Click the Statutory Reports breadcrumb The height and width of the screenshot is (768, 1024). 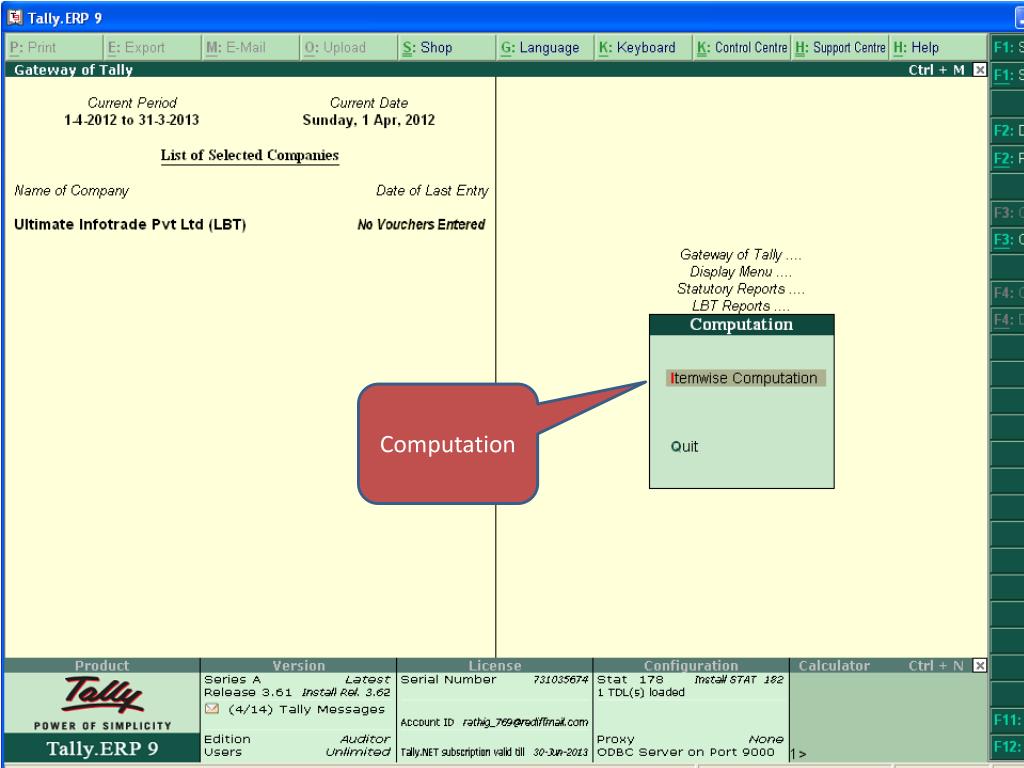[741, 289]
